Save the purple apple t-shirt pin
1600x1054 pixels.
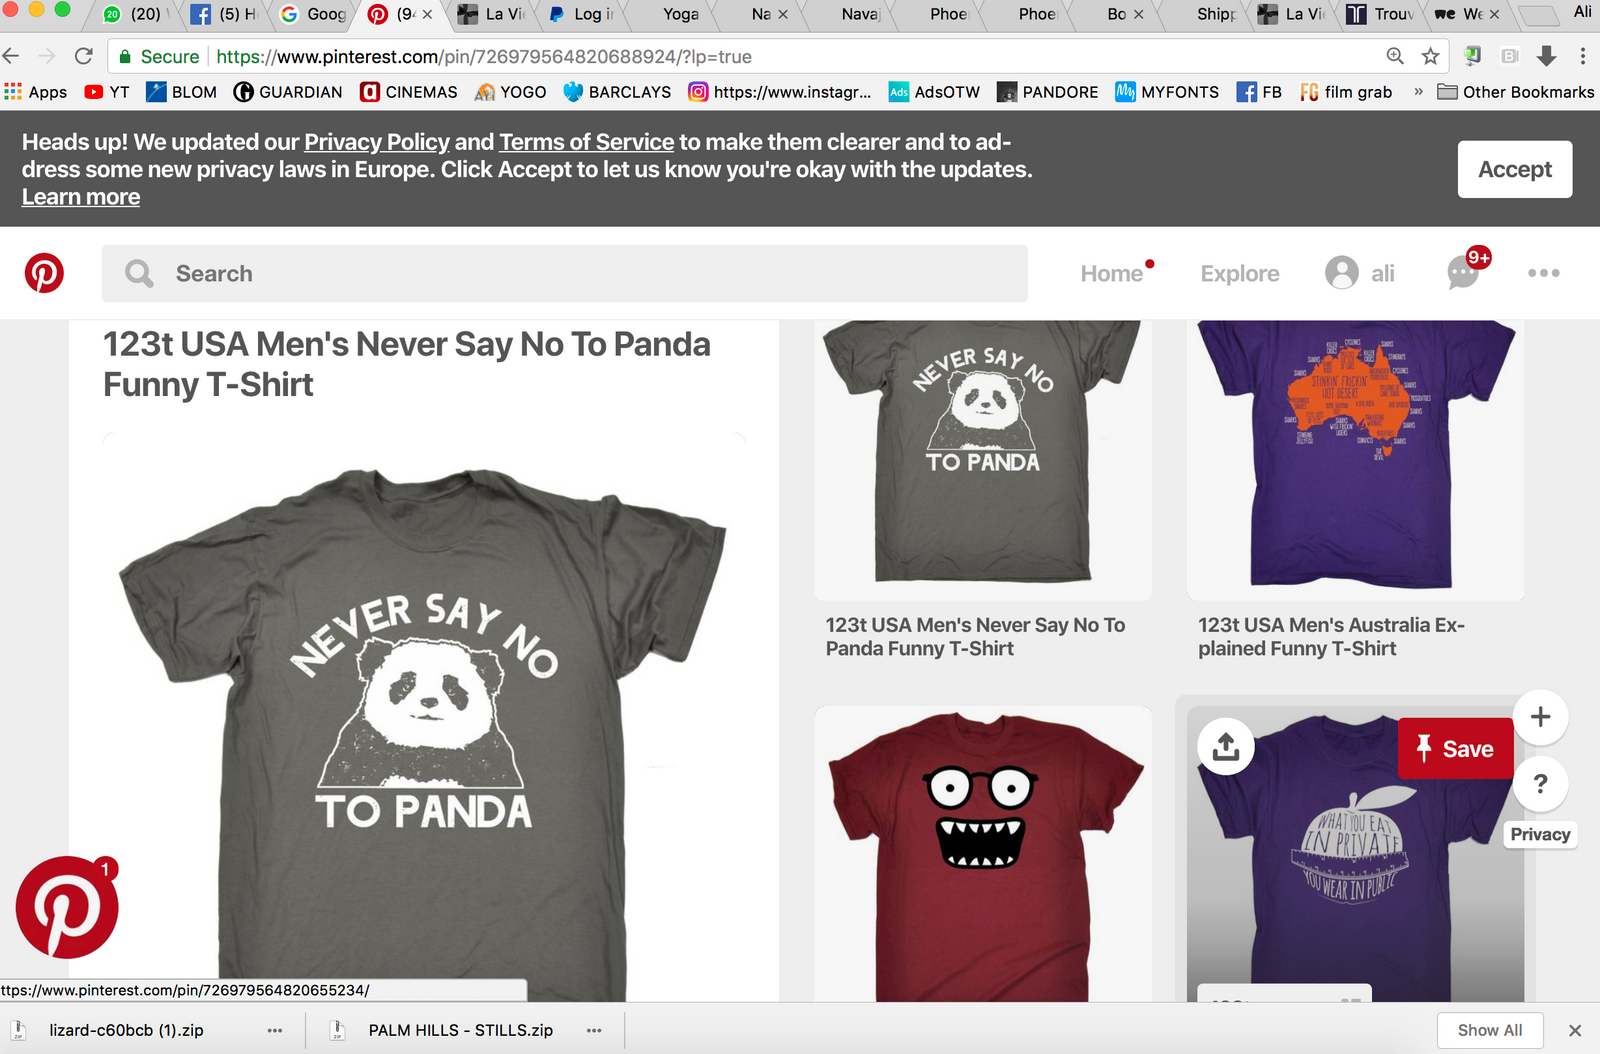click(1455, 749)
